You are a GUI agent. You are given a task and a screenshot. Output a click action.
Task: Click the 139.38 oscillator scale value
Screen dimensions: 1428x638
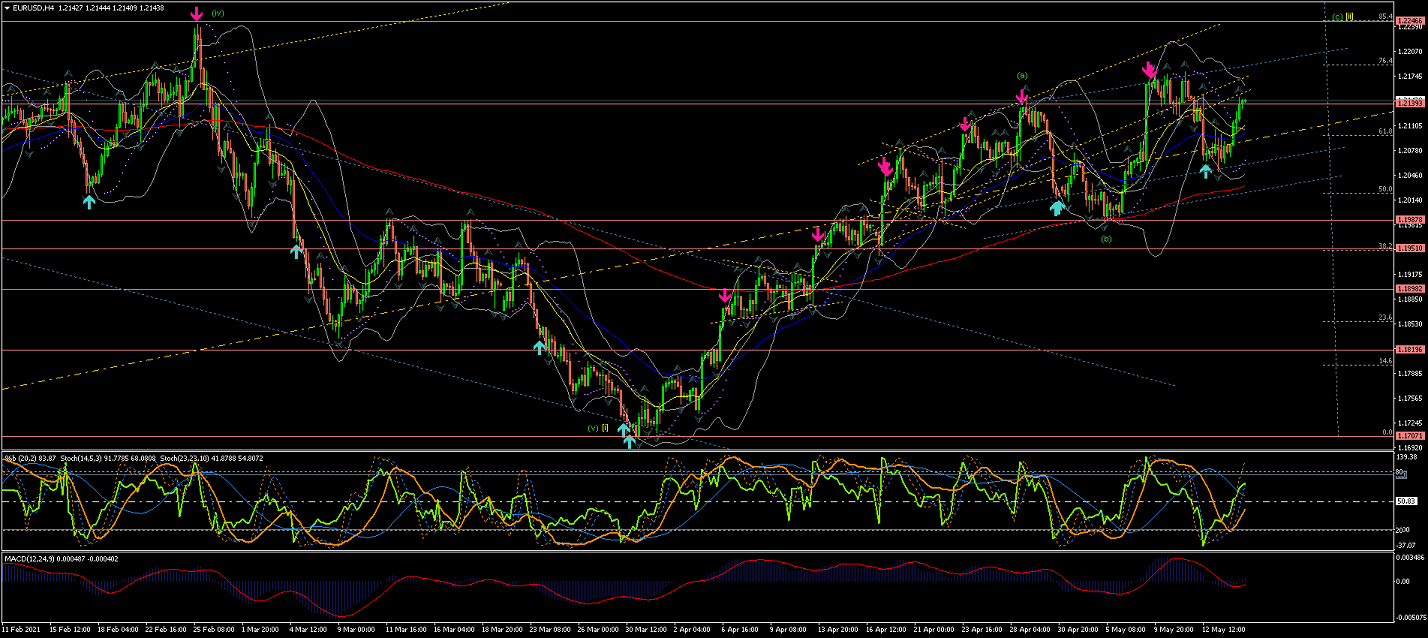tap(1409, 456)
